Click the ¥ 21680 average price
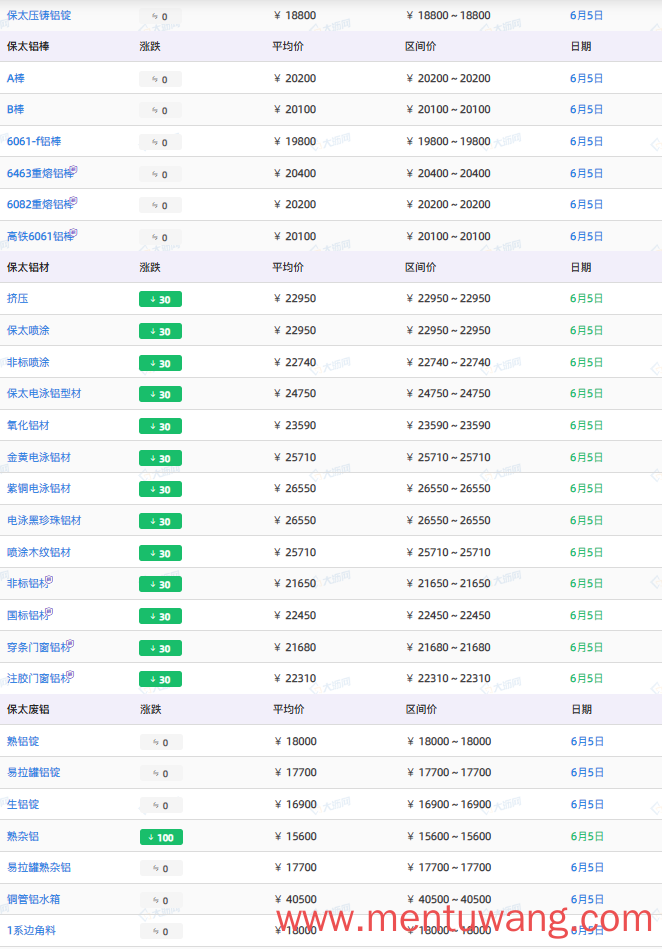662x949 pixels. pos(295,647)
